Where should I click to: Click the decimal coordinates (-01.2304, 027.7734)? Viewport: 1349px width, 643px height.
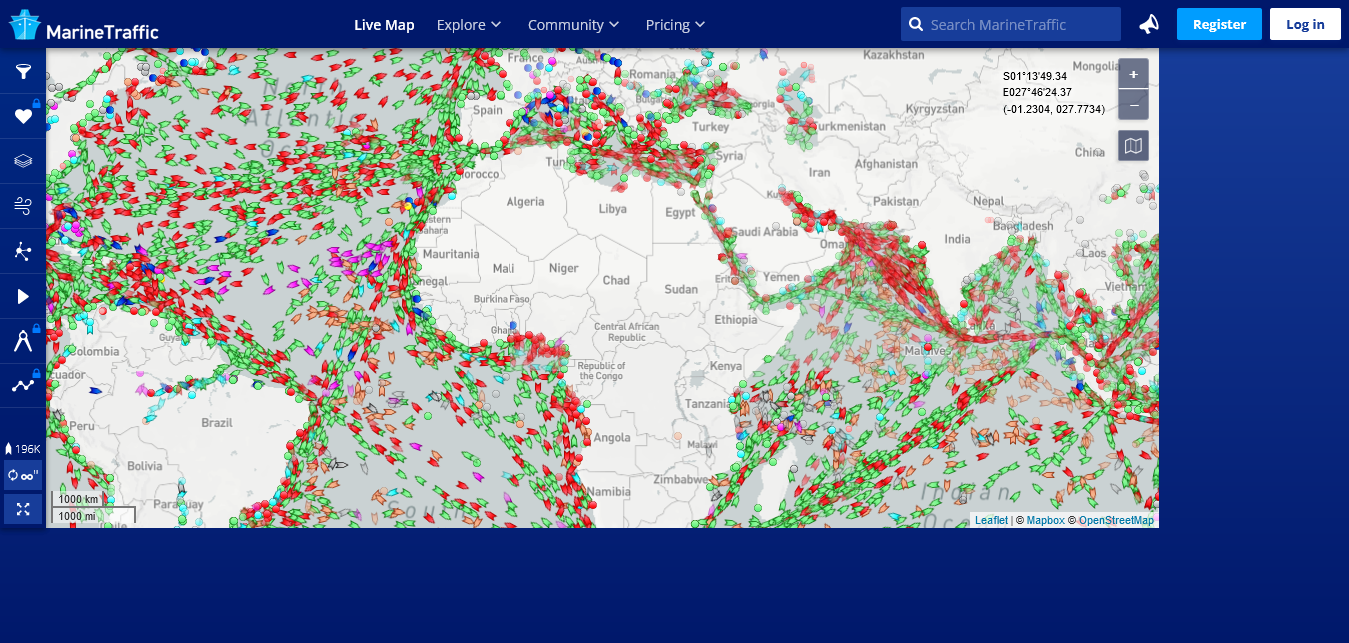[1054, 109]
